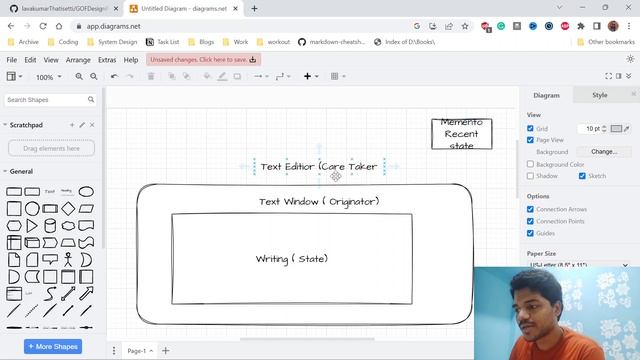This screenshot has width=640, height=360.
Task: Click the To Front toolbar icon
Action: coord(171,76)
